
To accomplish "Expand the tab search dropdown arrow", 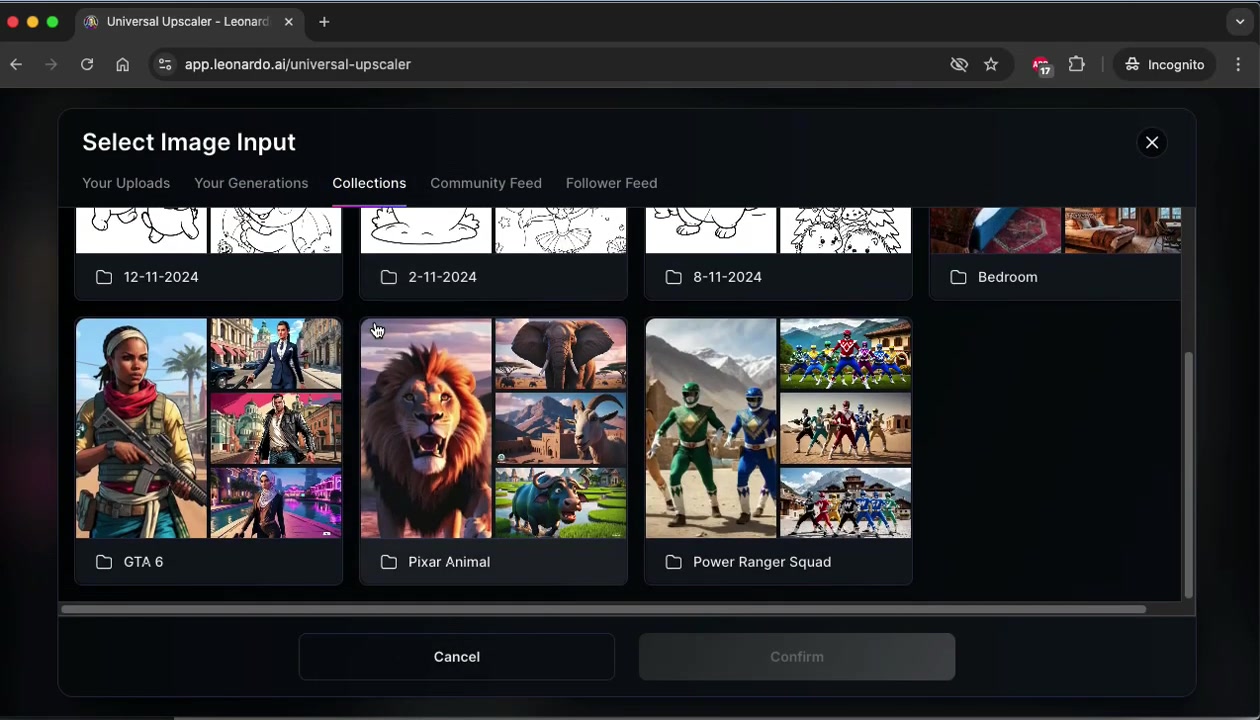I will [x=1240, y=21].
